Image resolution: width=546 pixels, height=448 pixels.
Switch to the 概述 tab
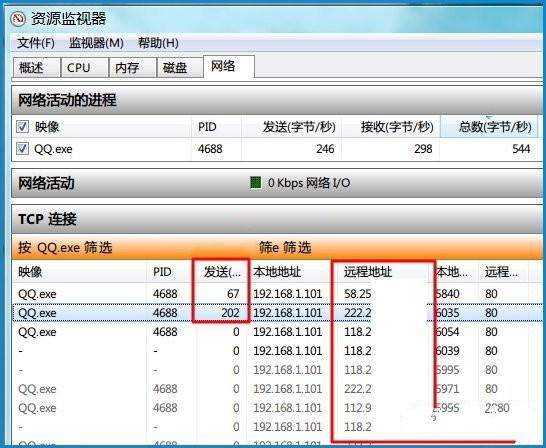click(36, 68)
